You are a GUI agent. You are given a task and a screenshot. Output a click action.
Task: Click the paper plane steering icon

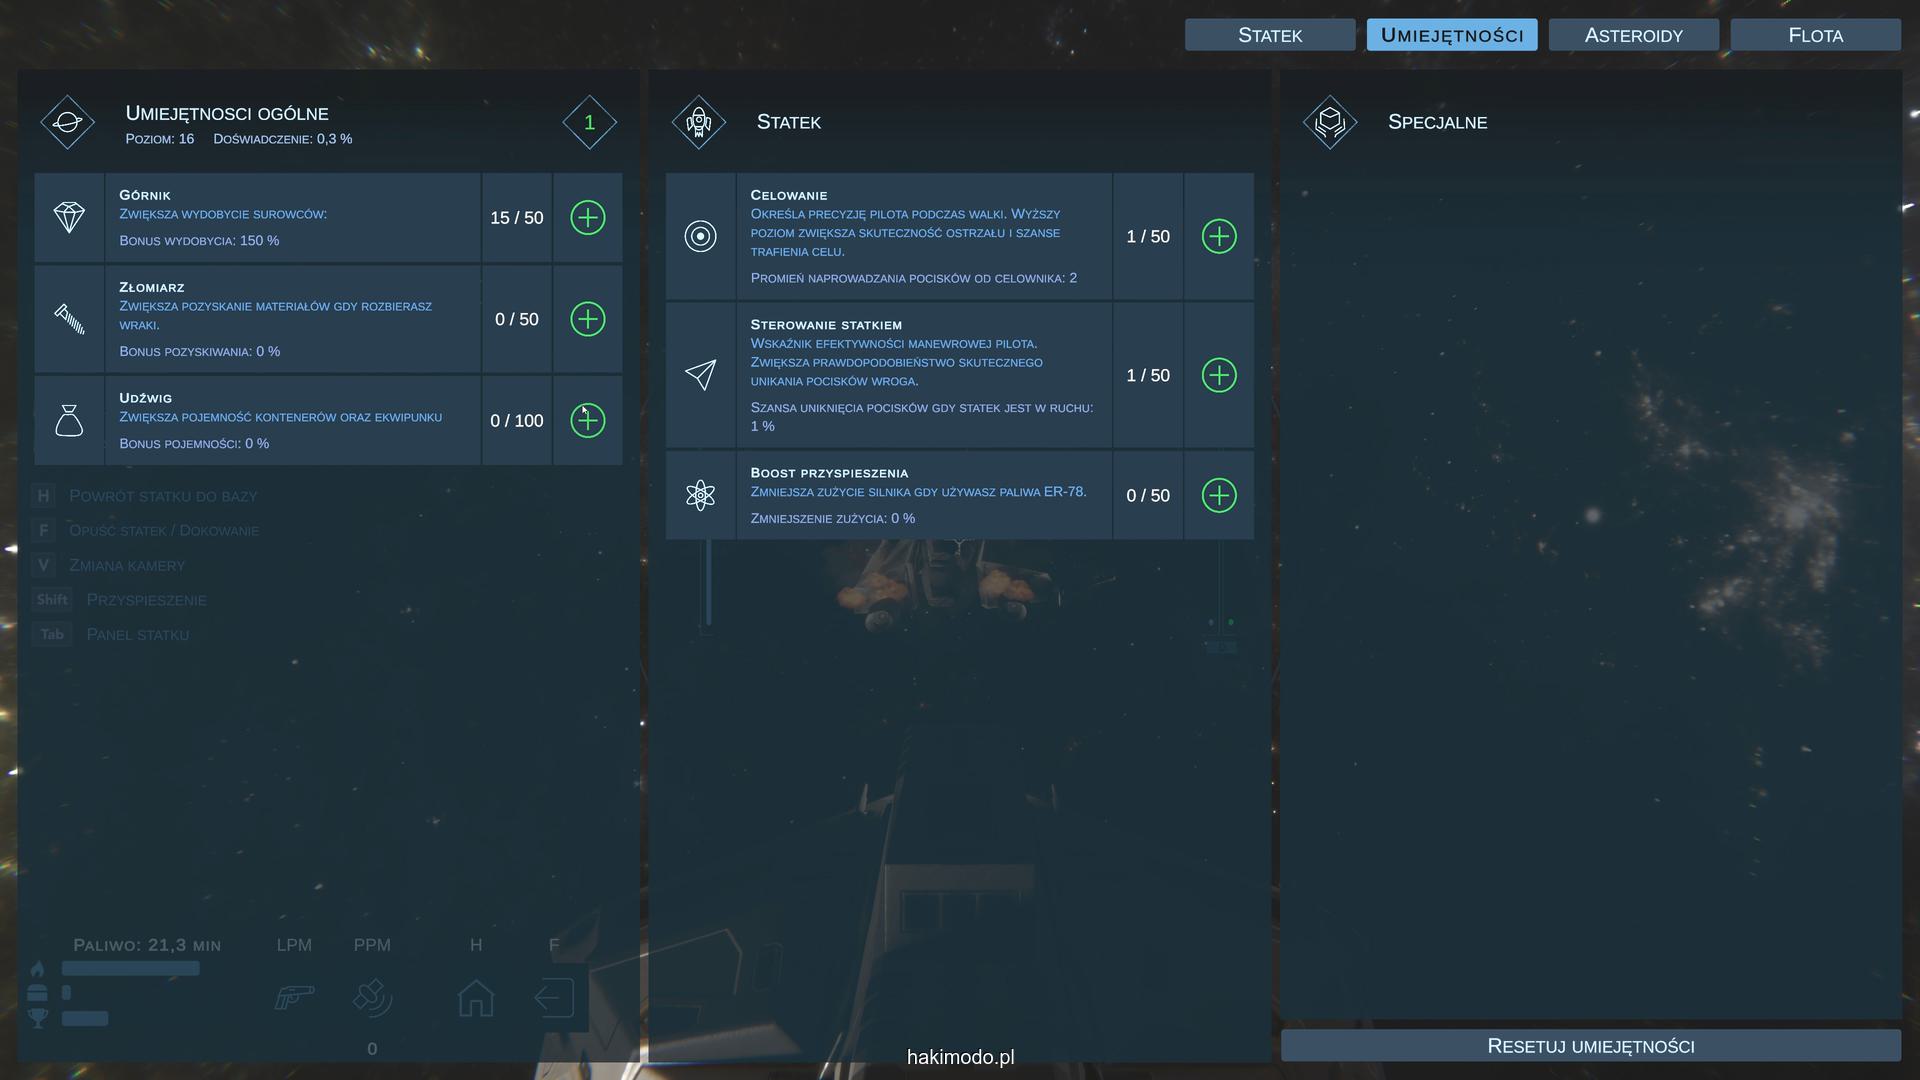point(700,375)
